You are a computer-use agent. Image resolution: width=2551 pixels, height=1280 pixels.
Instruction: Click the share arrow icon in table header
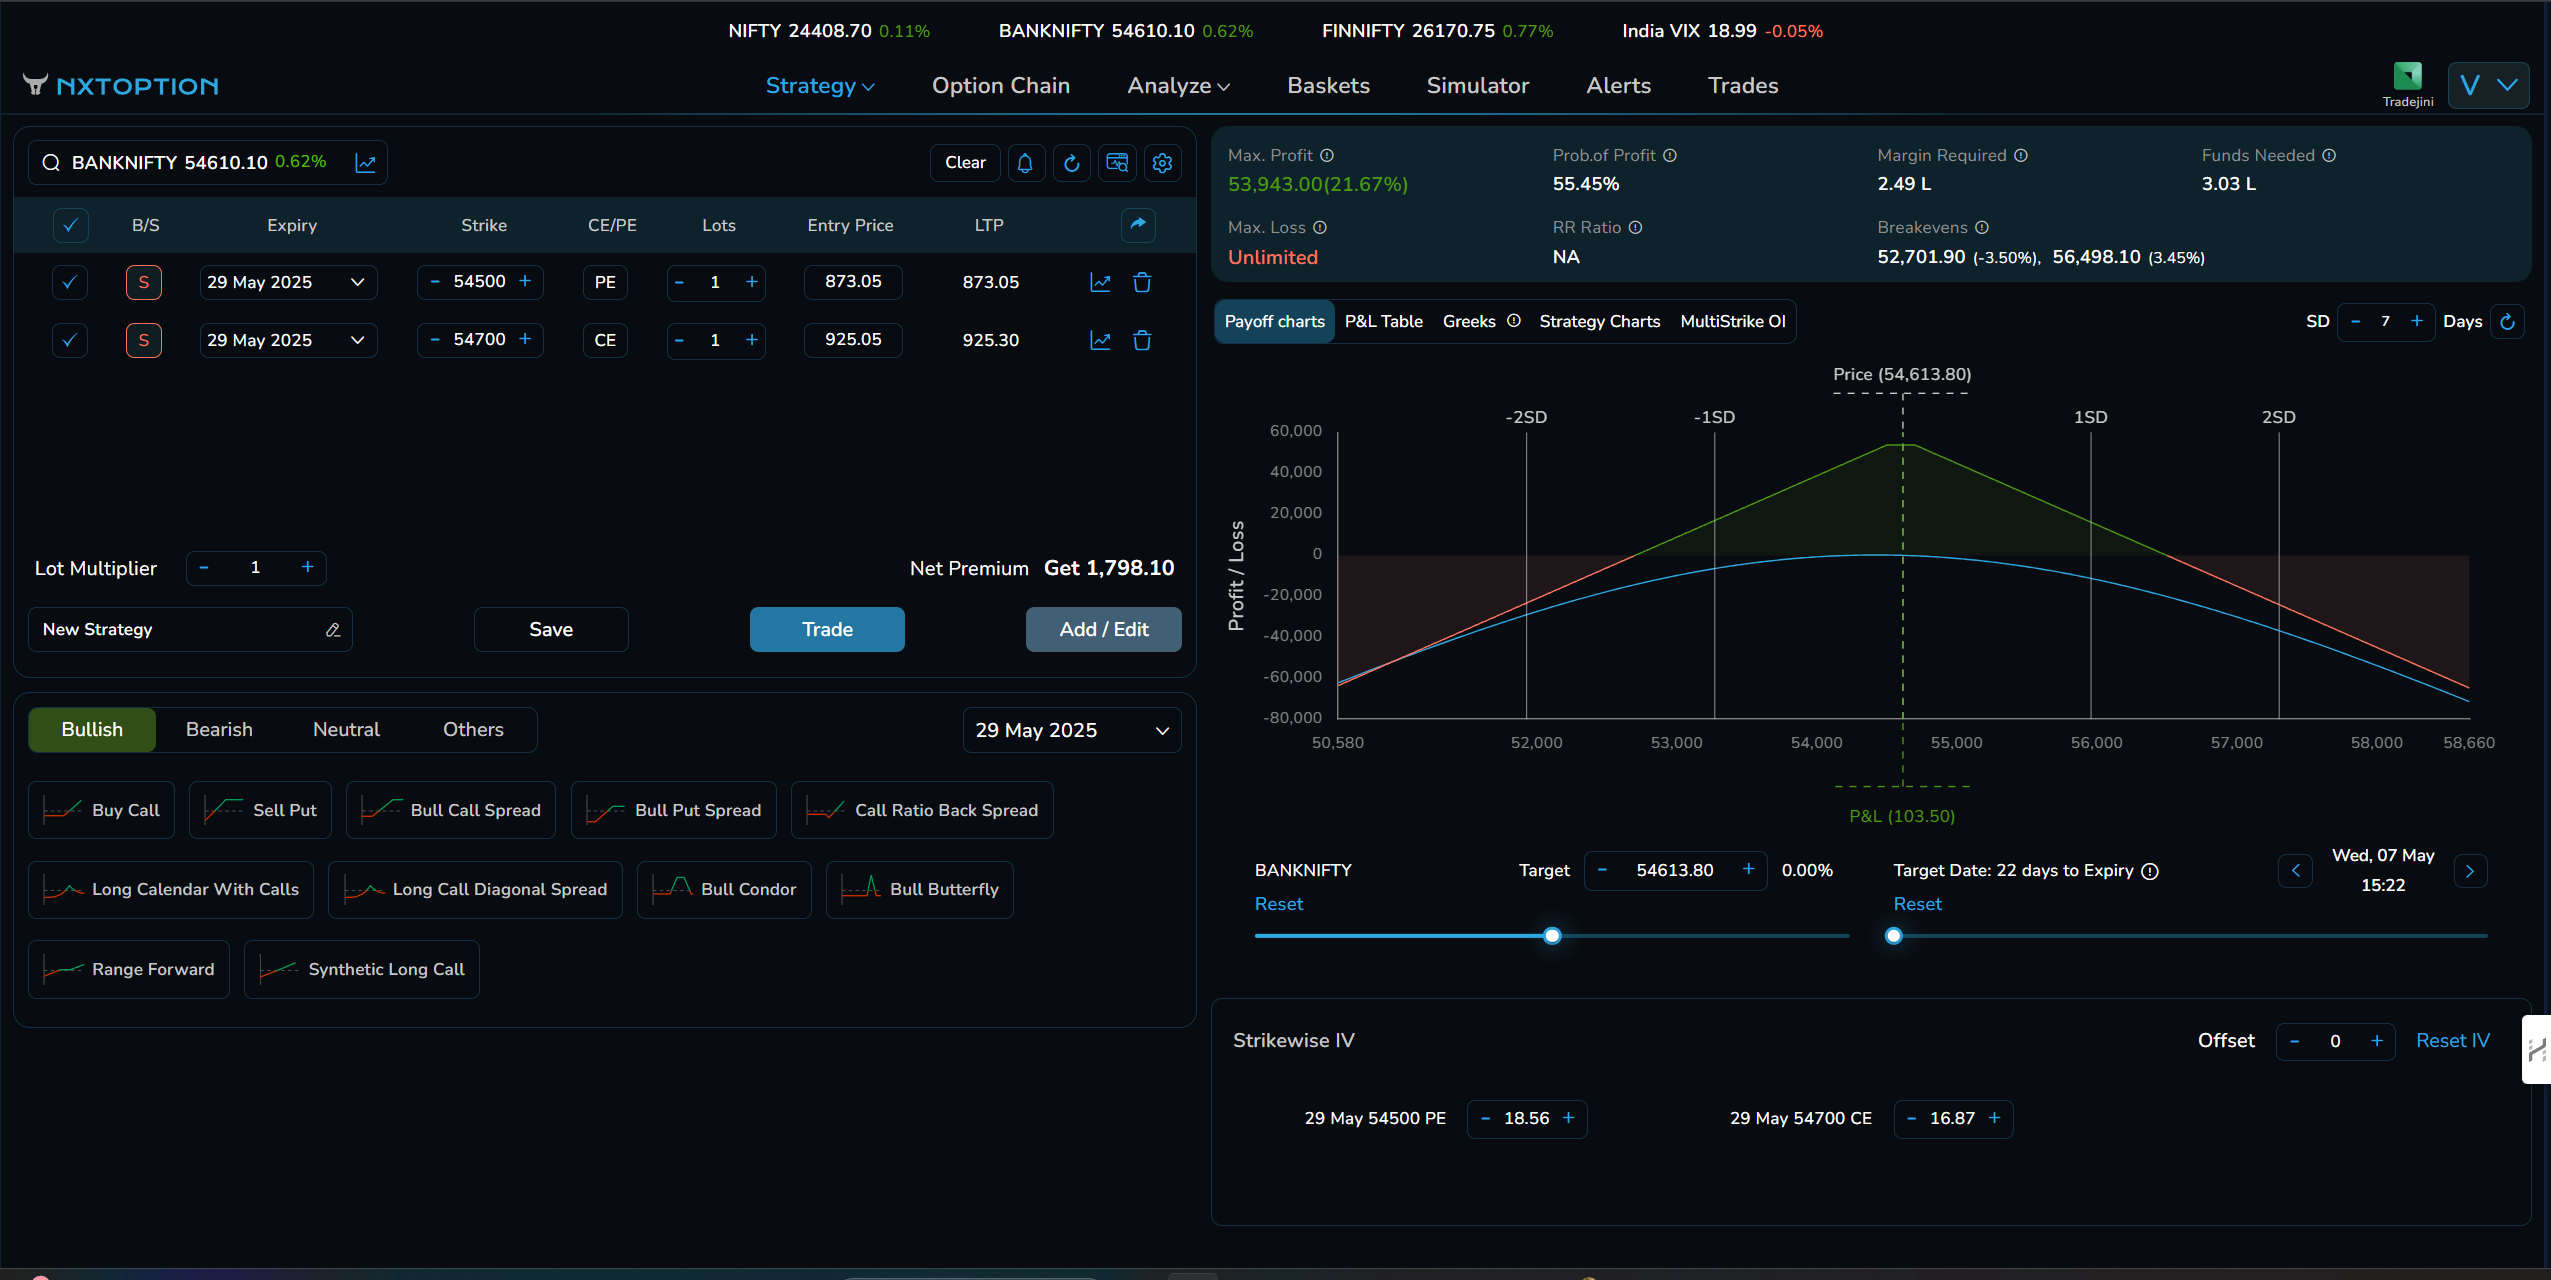tap(1138, 225)
